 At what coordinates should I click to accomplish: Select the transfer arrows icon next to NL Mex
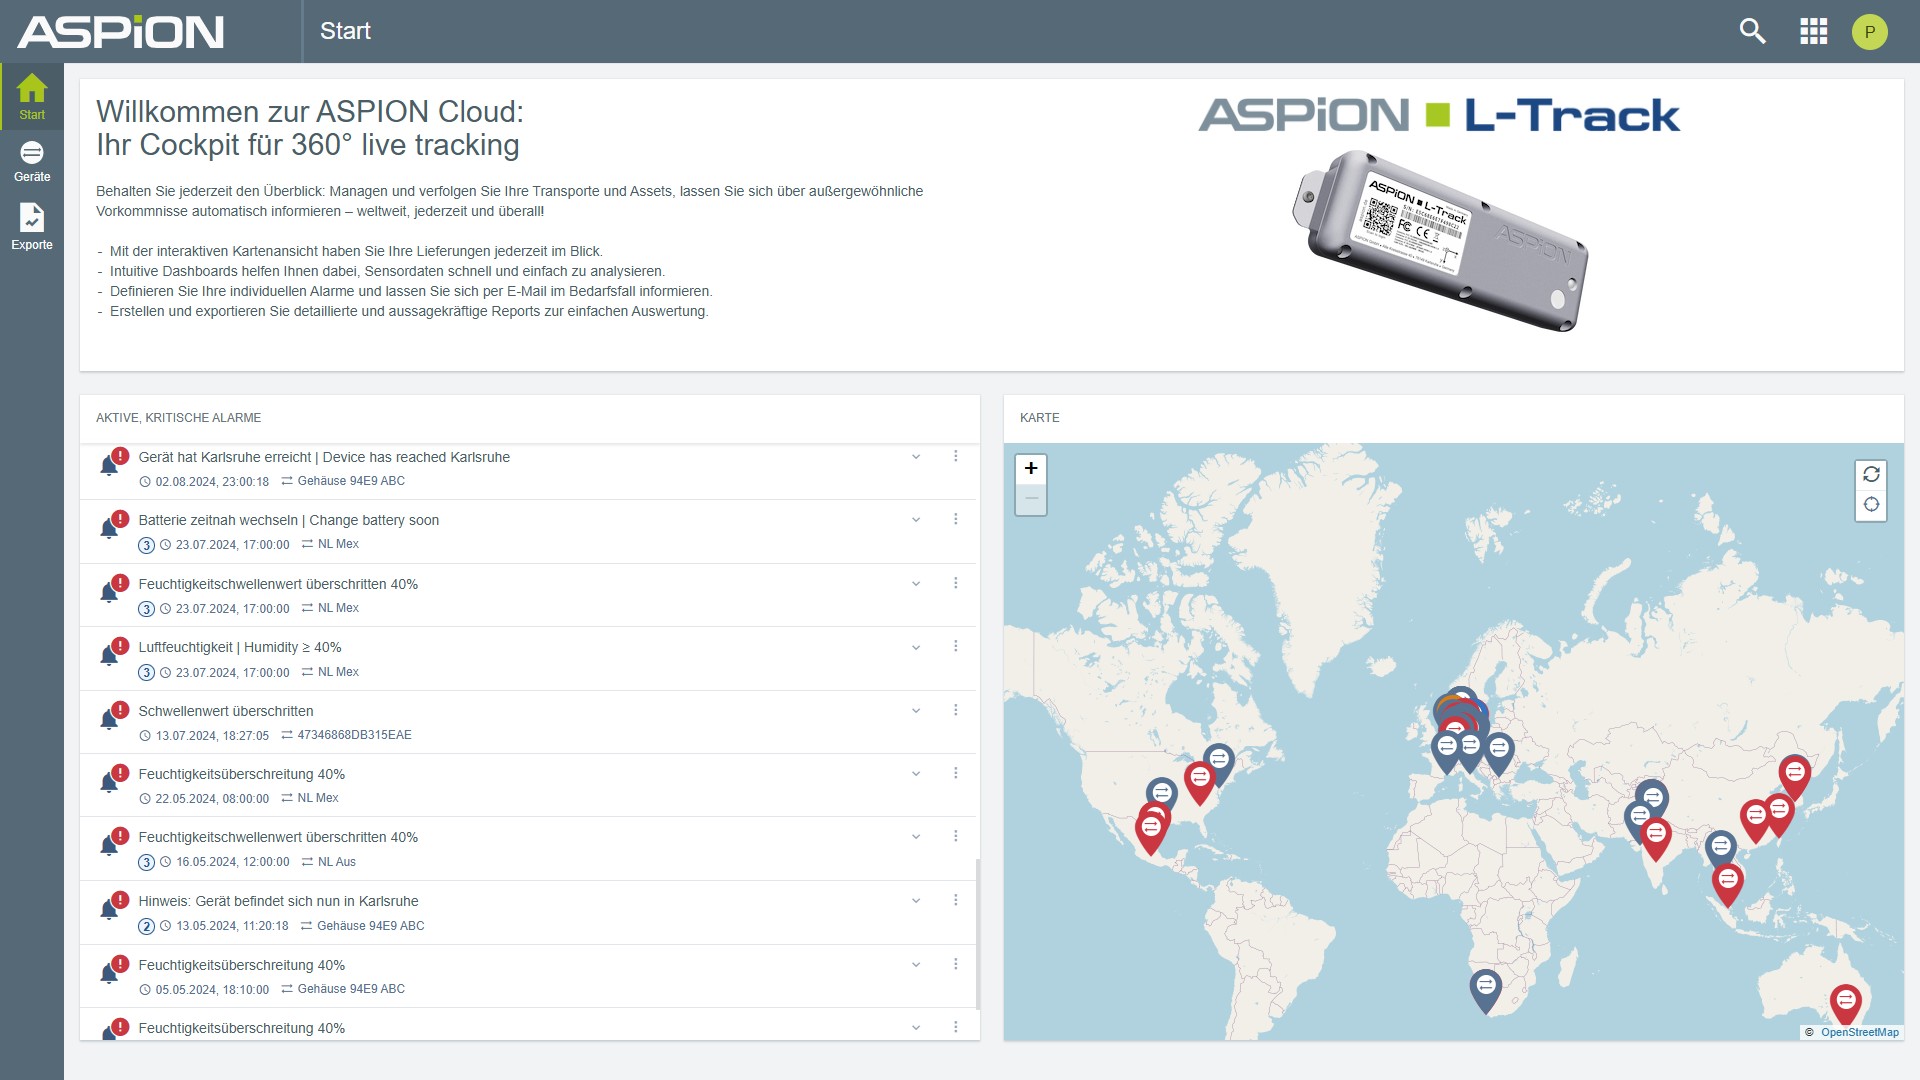coord(306,544)
